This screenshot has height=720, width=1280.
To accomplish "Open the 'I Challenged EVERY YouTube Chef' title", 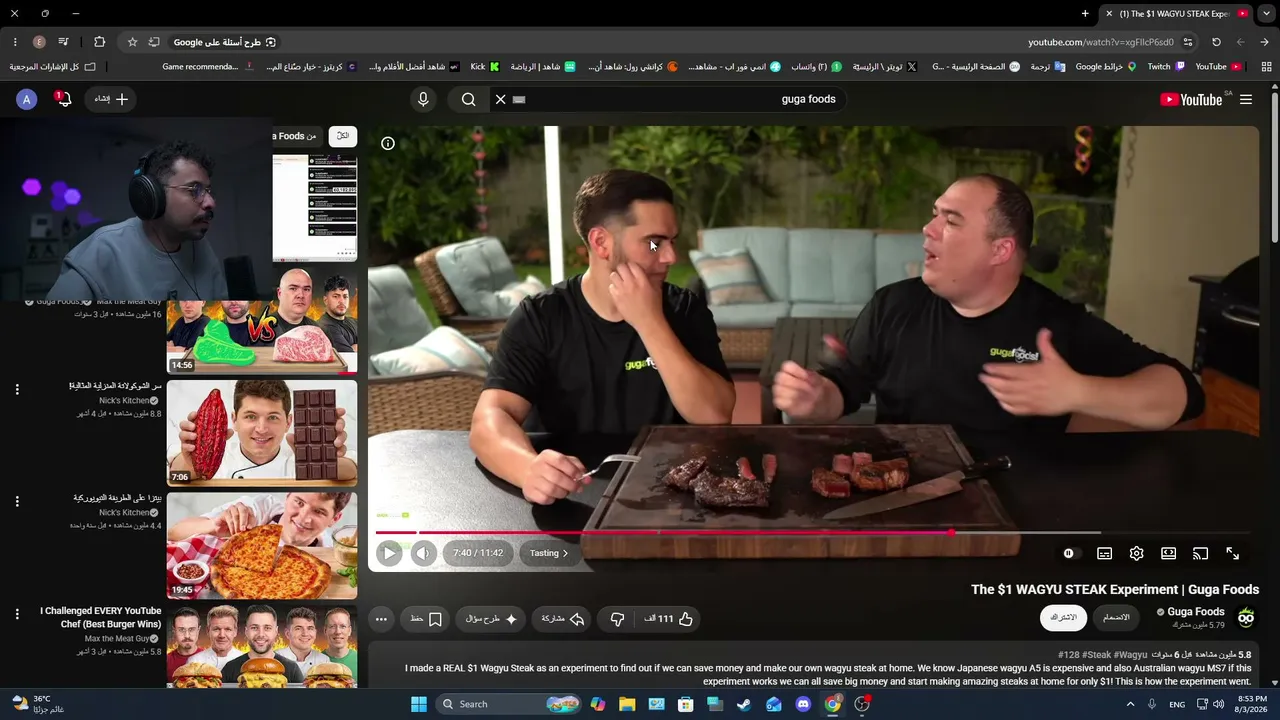I will tap(101, 617).
